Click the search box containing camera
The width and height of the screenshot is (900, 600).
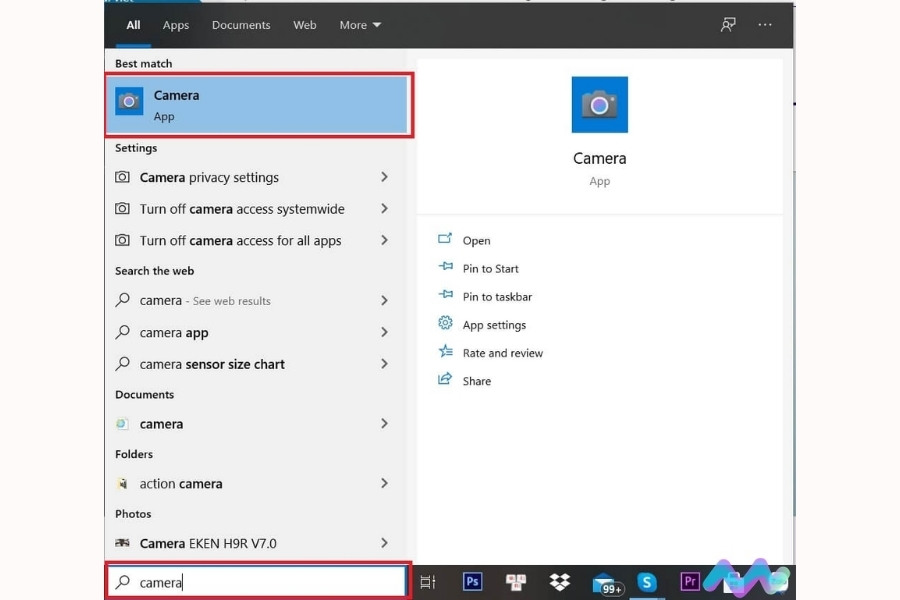tap(260, 582)
